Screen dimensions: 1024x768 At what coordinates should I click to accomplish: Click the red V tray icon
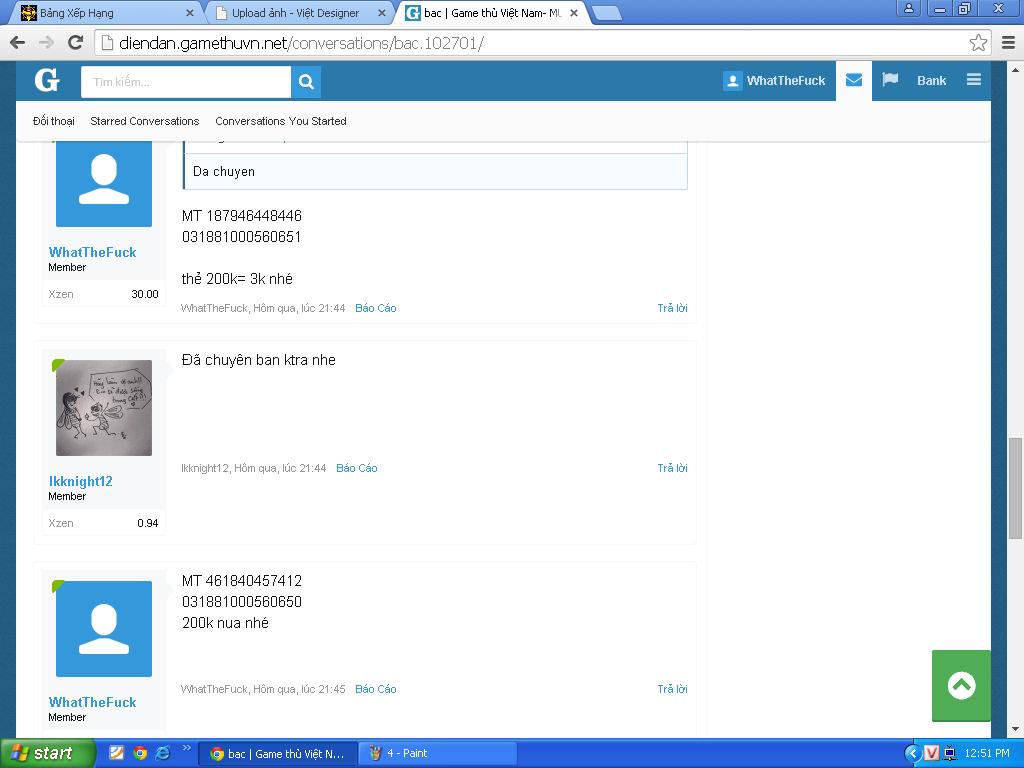click(932, 754)
